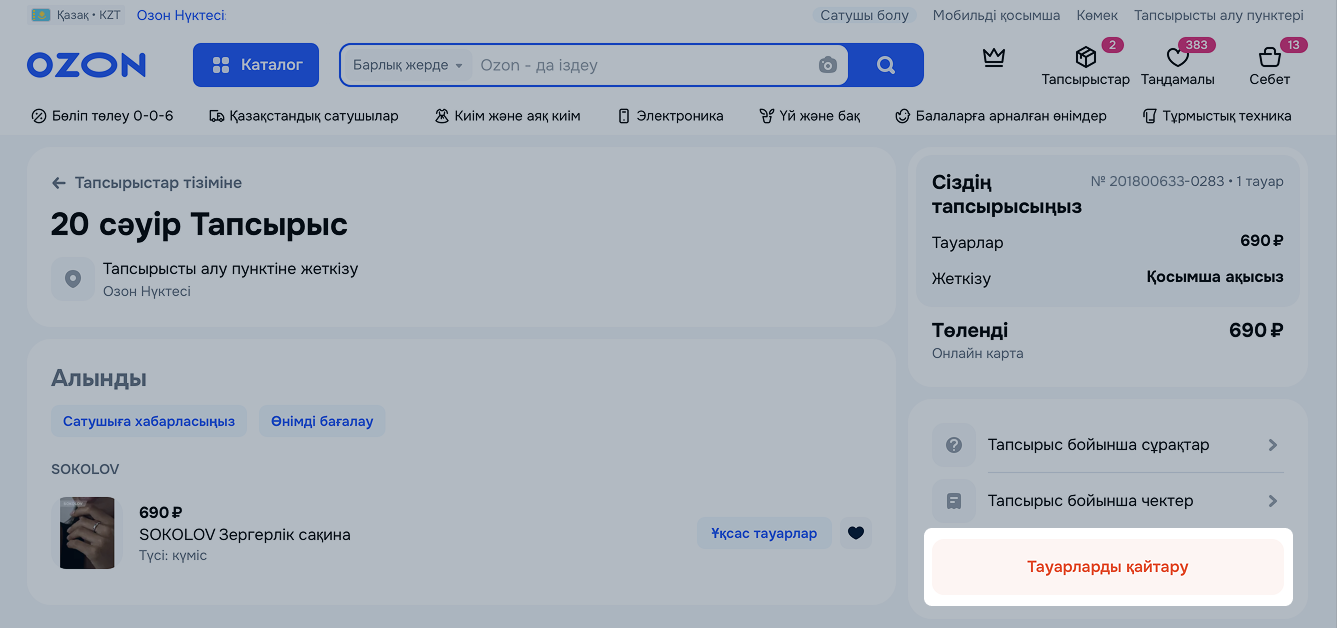Click the camera image-search icon
Image resolution: width=1337 pixels, height=628 pixels.
(x=828, y=65)
